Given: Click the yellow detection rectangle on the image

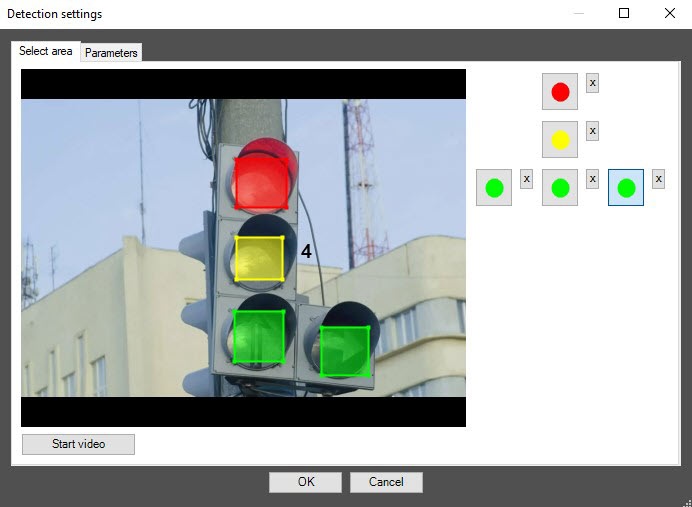Looking at the screenshot, I should tap(259, 259).
